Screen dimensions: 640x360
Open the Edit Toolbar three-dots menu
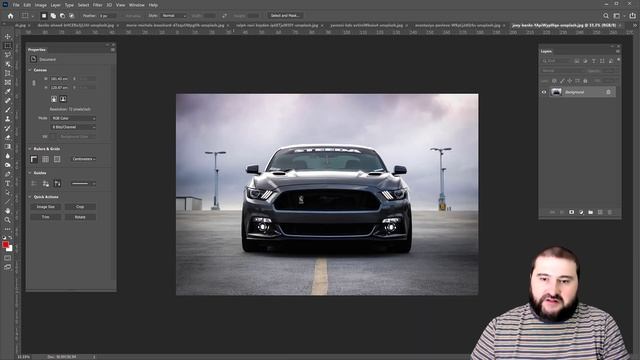(7, 229)
